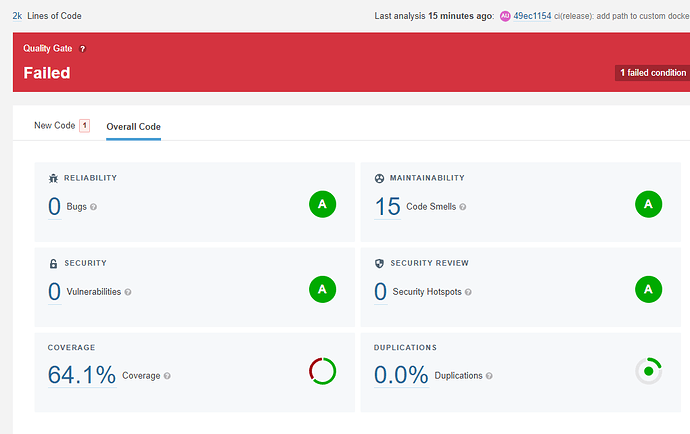The width and height of the screenshot is (690, 434).
Task: Click the 1 failed condition badge
Action: point(653,73)
